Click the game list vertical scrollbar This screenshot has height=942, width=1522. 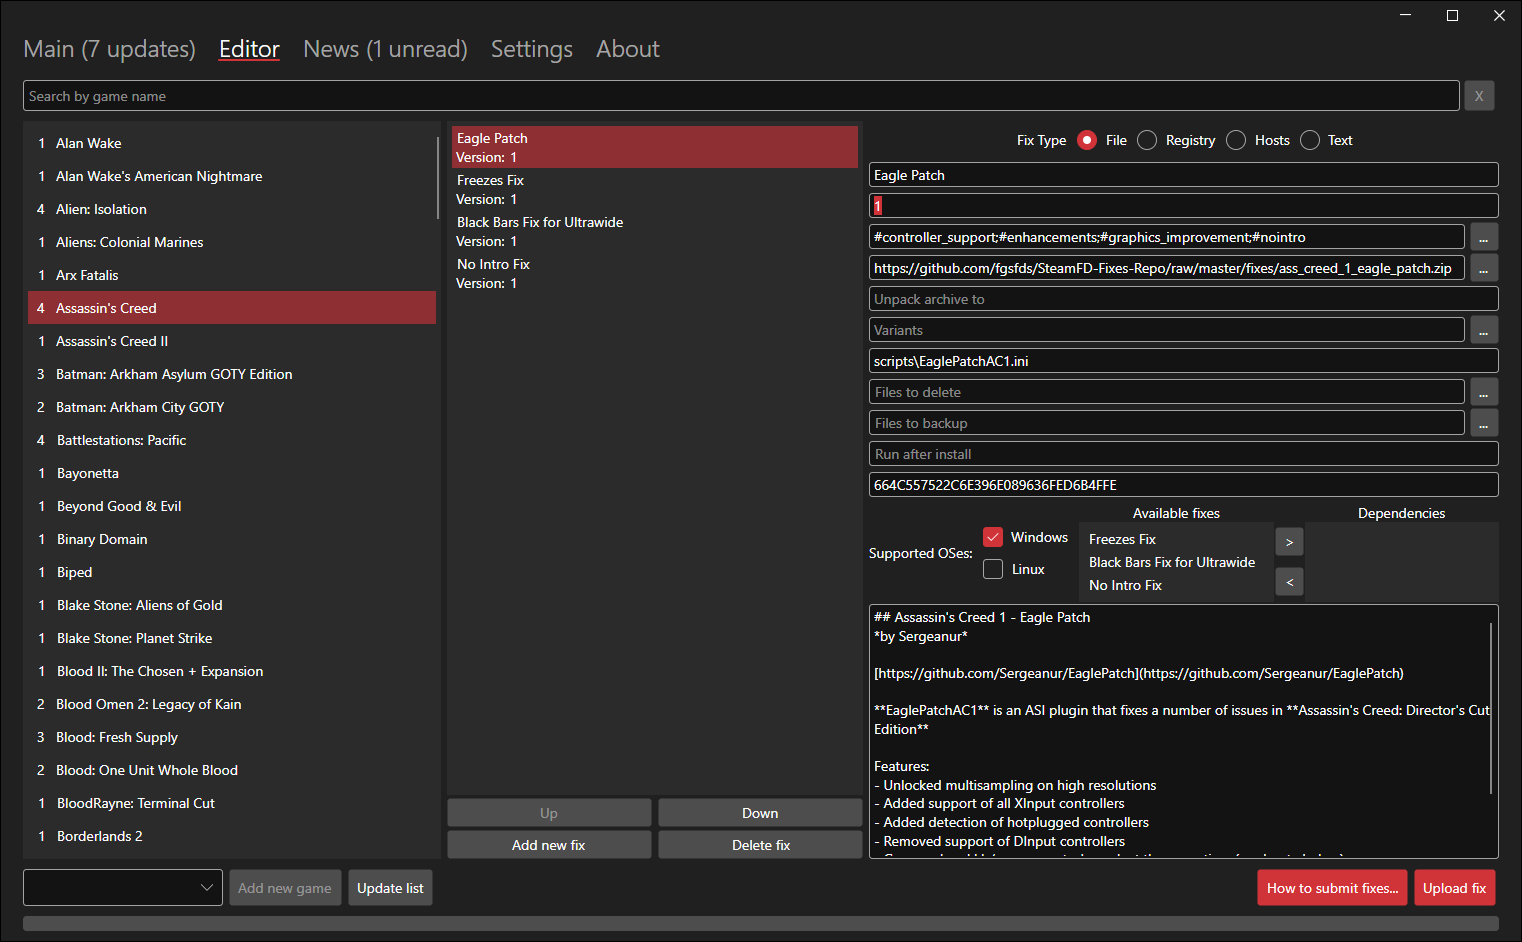pos(438,178)
